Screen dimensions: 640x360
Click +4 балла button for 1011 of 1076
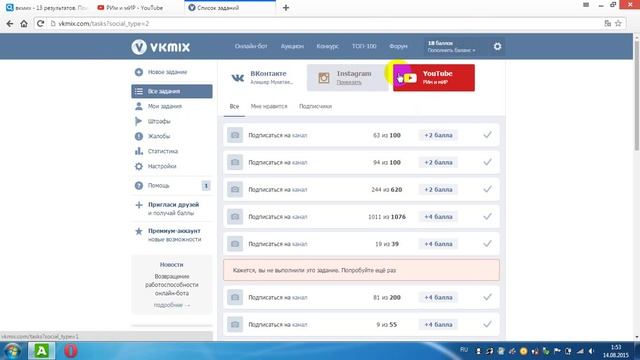pos(438,217)
